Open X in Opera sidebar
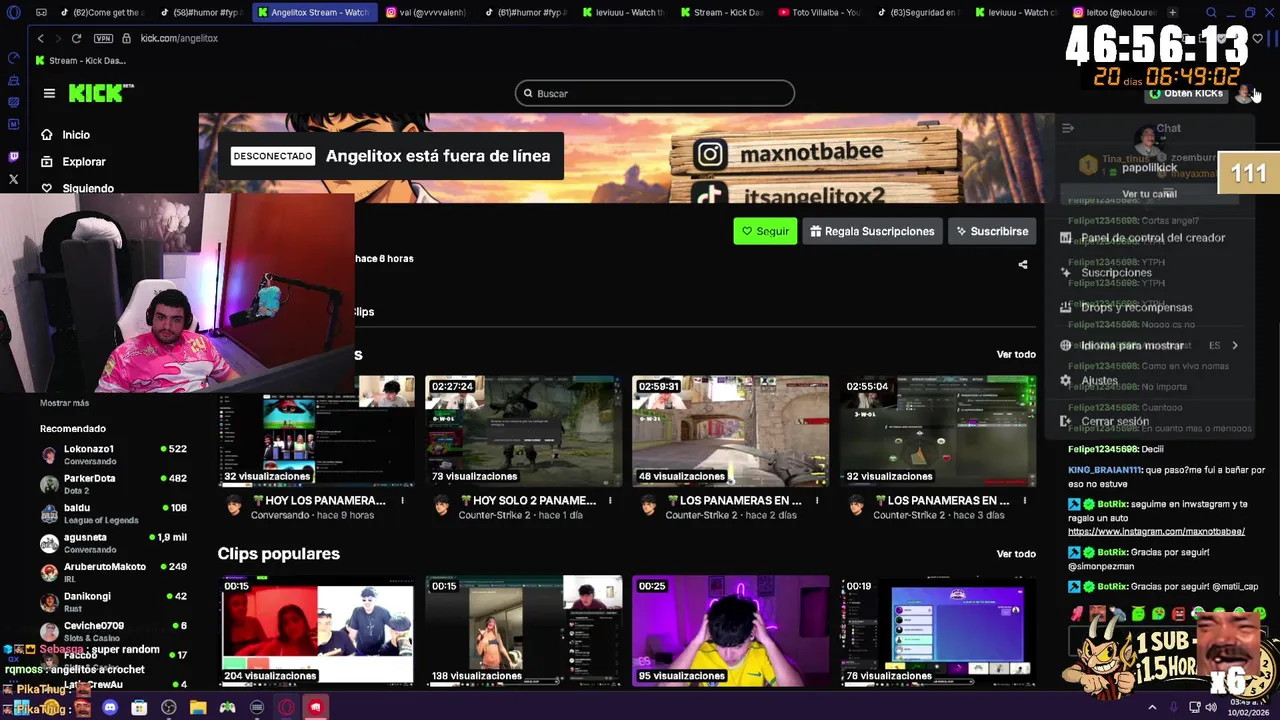This screenshot has height=720, width=1280. pyautogui.click(x=13, y=180)
